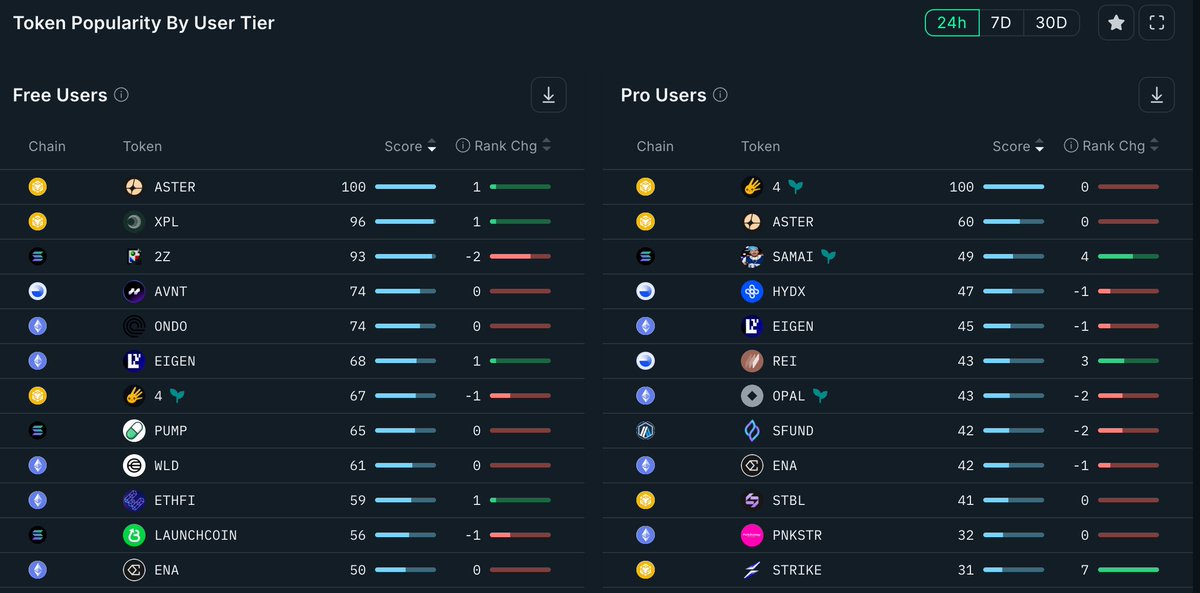
Task: Switch timeframe to 24h
Action: 951,23
